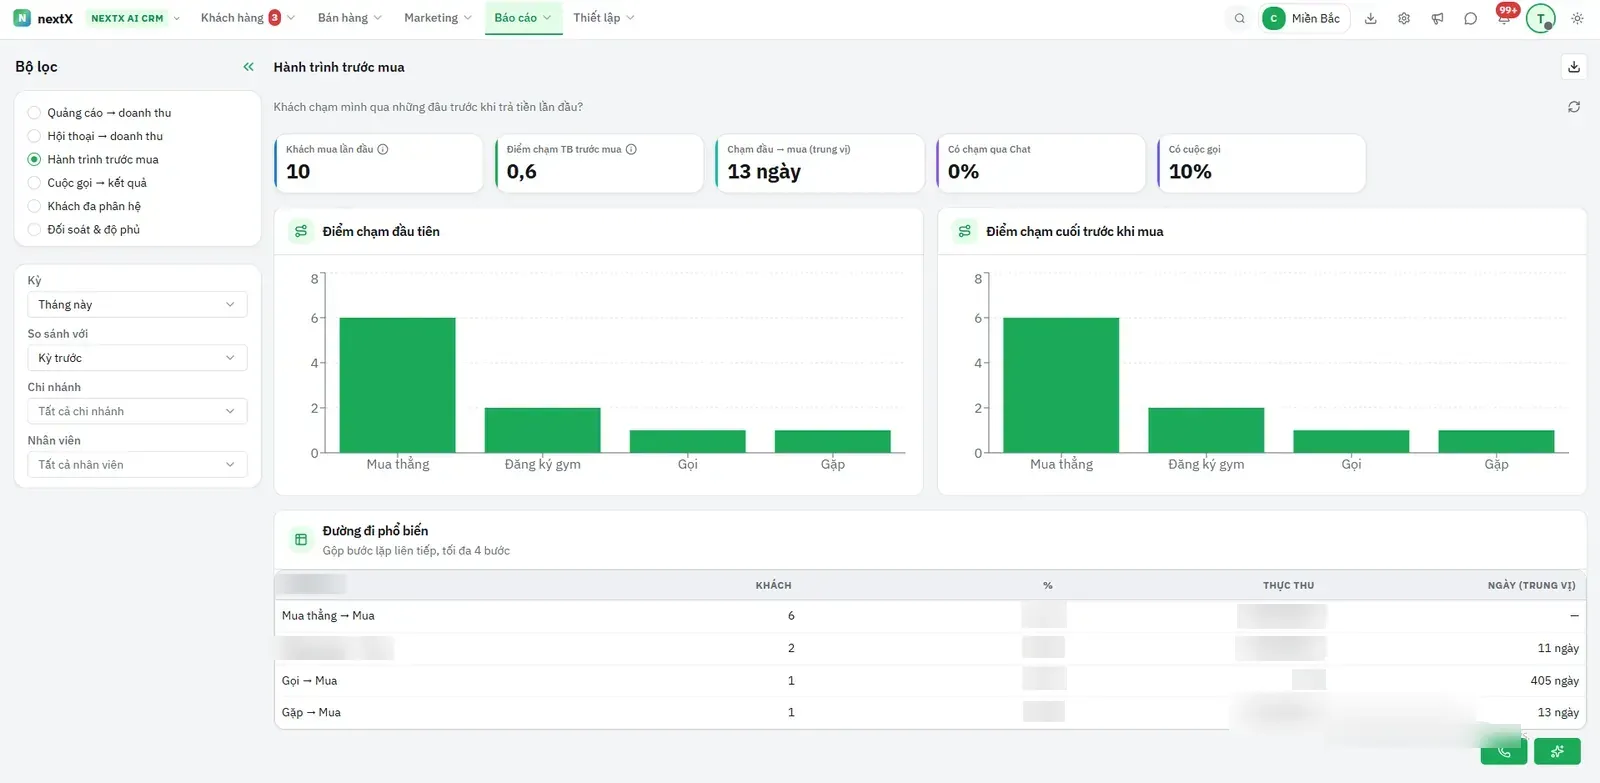Open the notification bell with 99+ badge
This screenshot has width=1600, height=783.
pos(1504,17)
